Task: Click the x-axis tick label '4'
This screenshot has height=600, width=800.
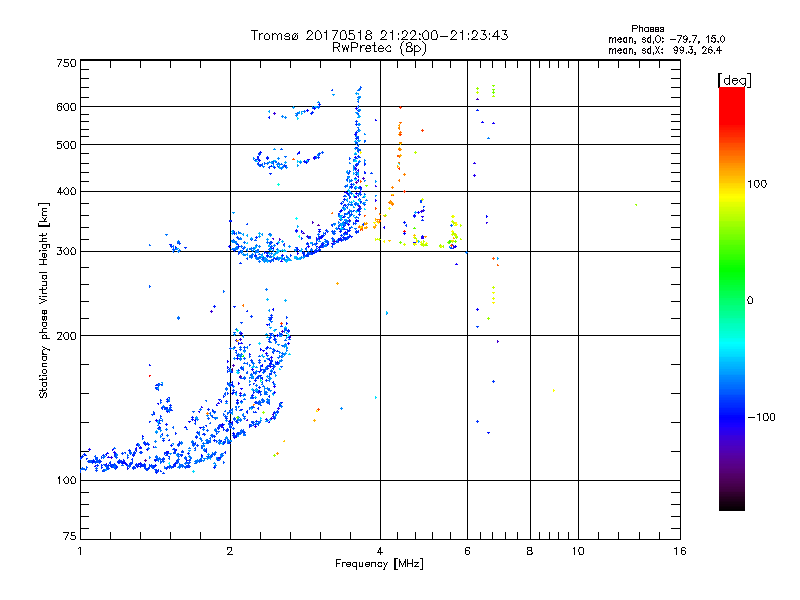Action: pyautogui.click(x=380, y=551)
